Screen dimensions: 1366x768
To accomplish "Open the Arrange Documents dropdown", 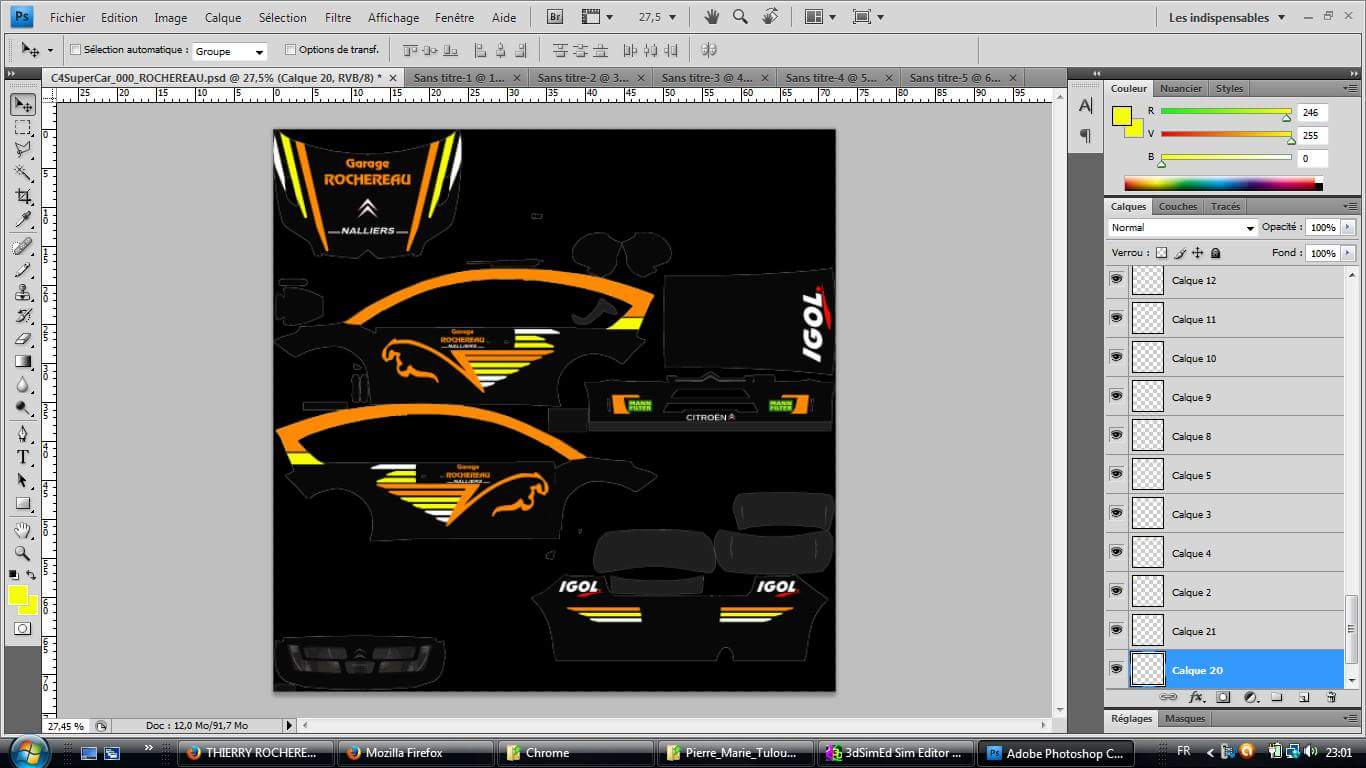I will point(820,17).
